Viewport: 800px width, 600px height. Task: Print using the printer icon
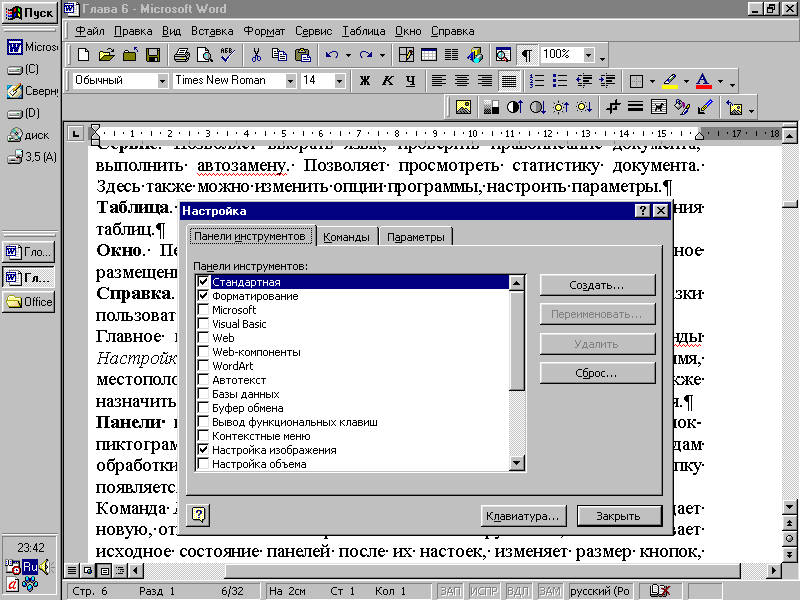[182, 55]
